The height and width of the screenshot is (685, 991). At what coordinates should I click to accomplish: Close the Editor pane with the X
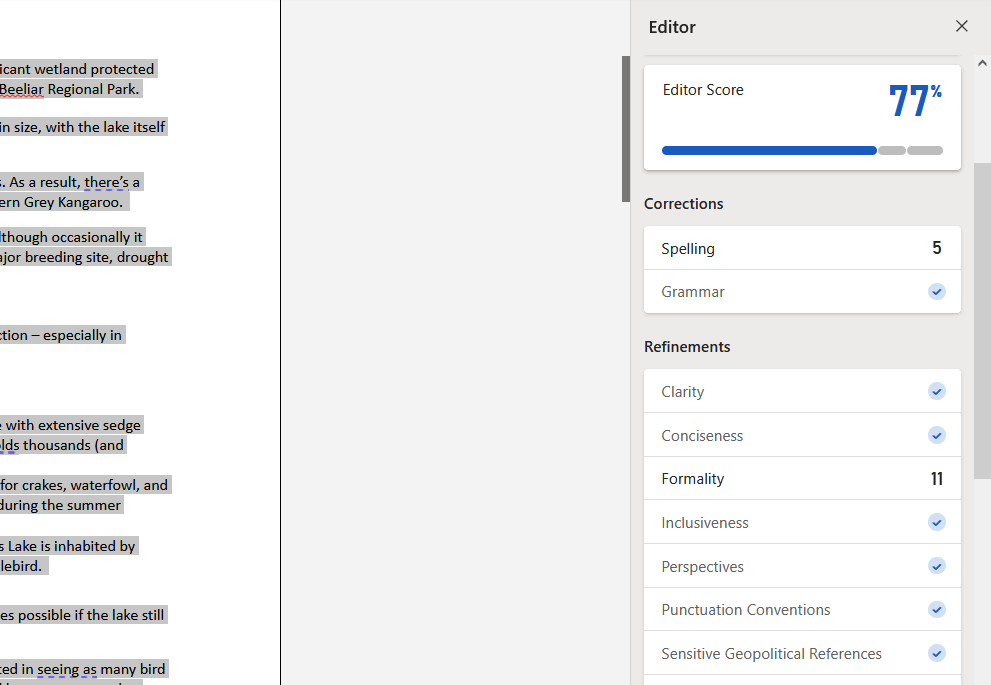tap(961, 26)
